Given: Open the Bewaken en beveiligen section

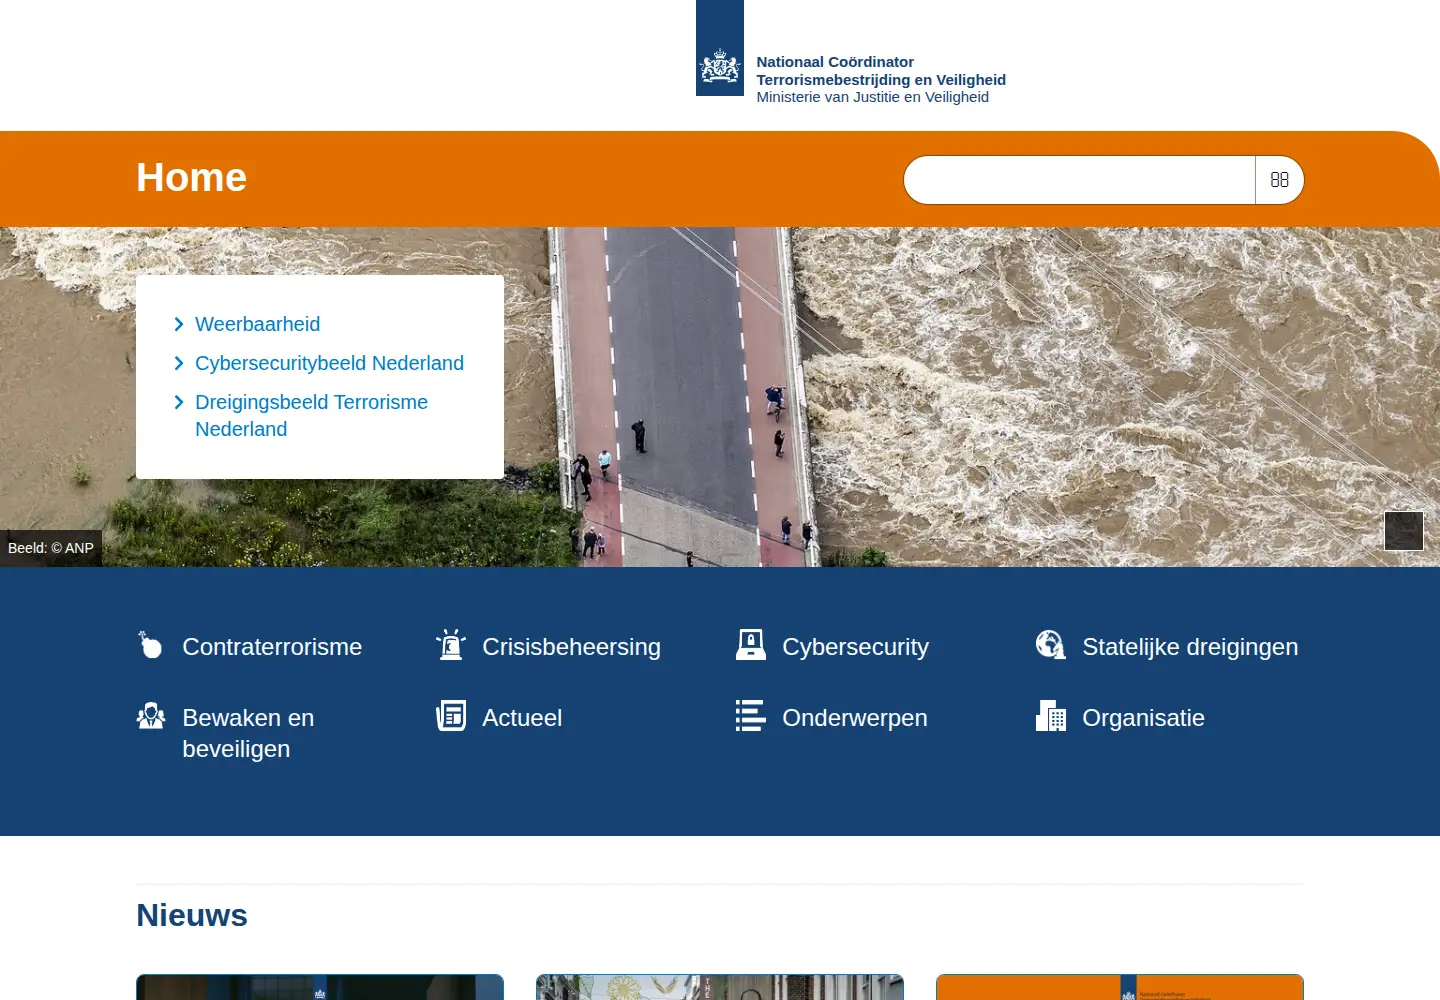Looking at the screenshot, I should coord(248,733).
